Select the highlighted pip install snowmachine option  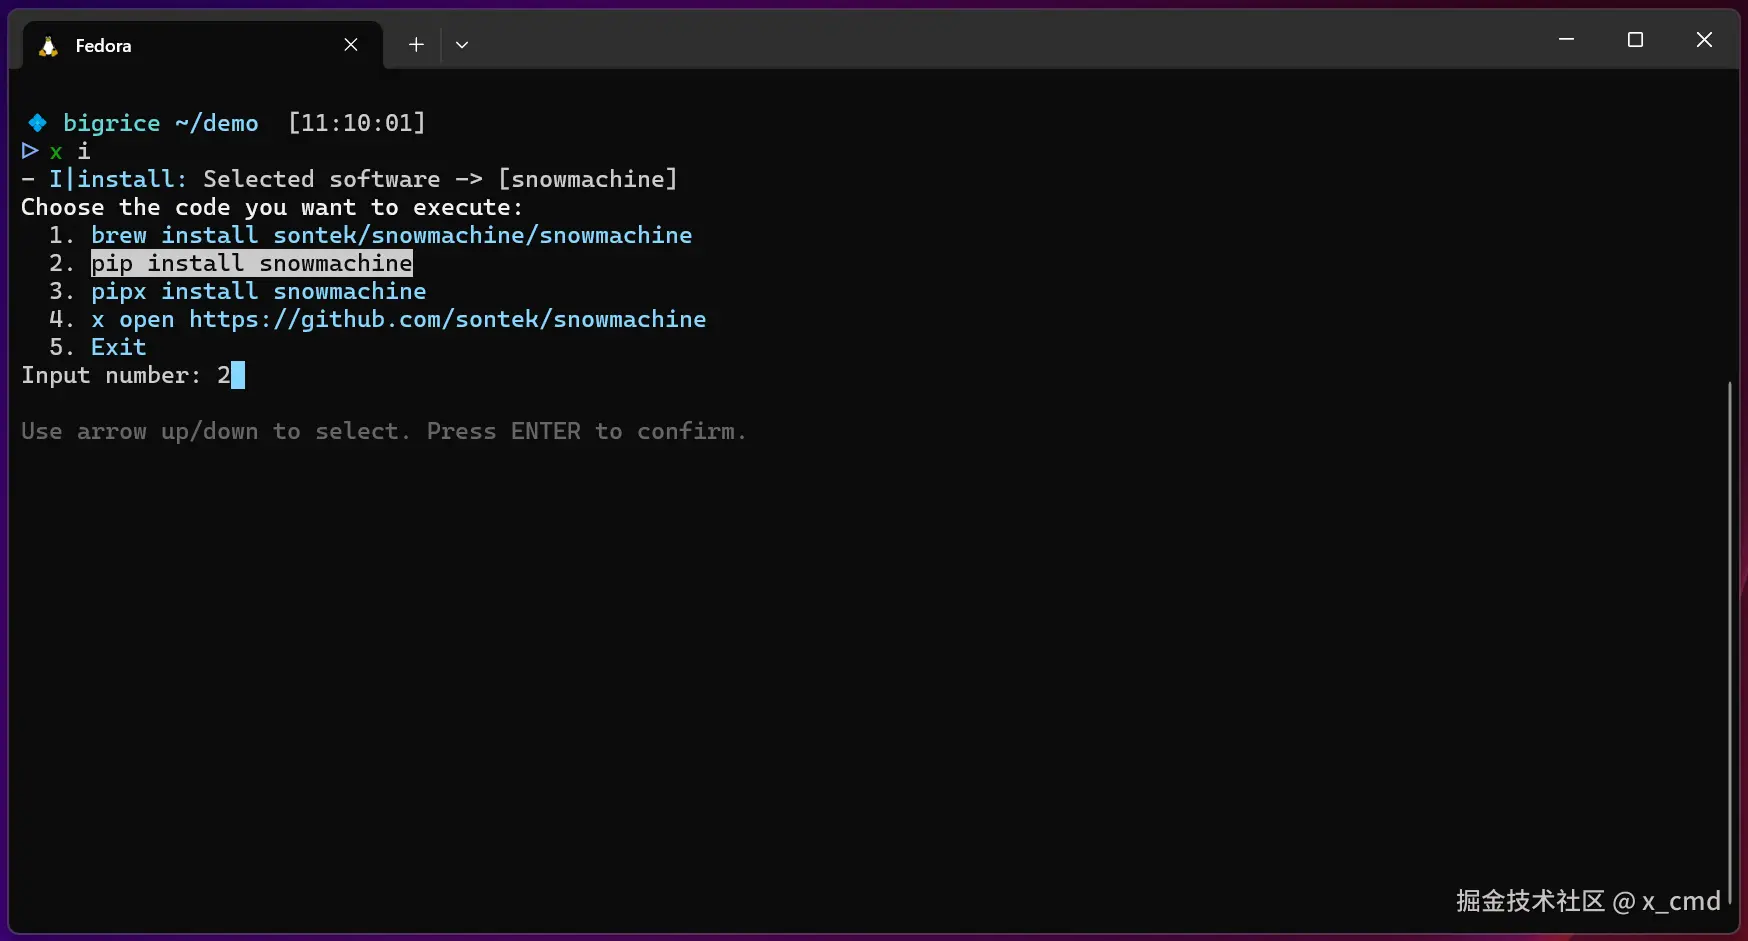click(252, 263)
